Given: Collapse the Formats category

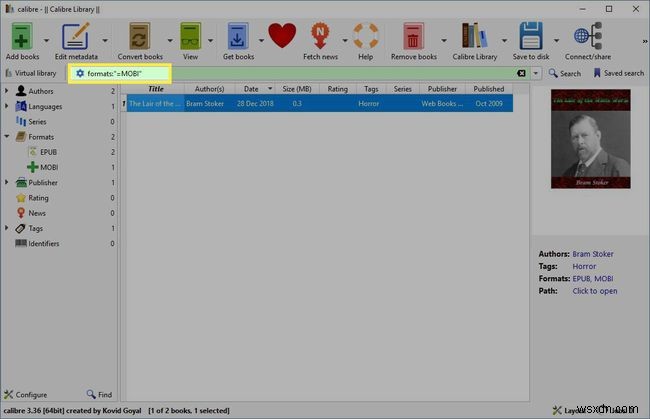Looking at the screenshot, I should pyautogui.click(x=6, y=136).
